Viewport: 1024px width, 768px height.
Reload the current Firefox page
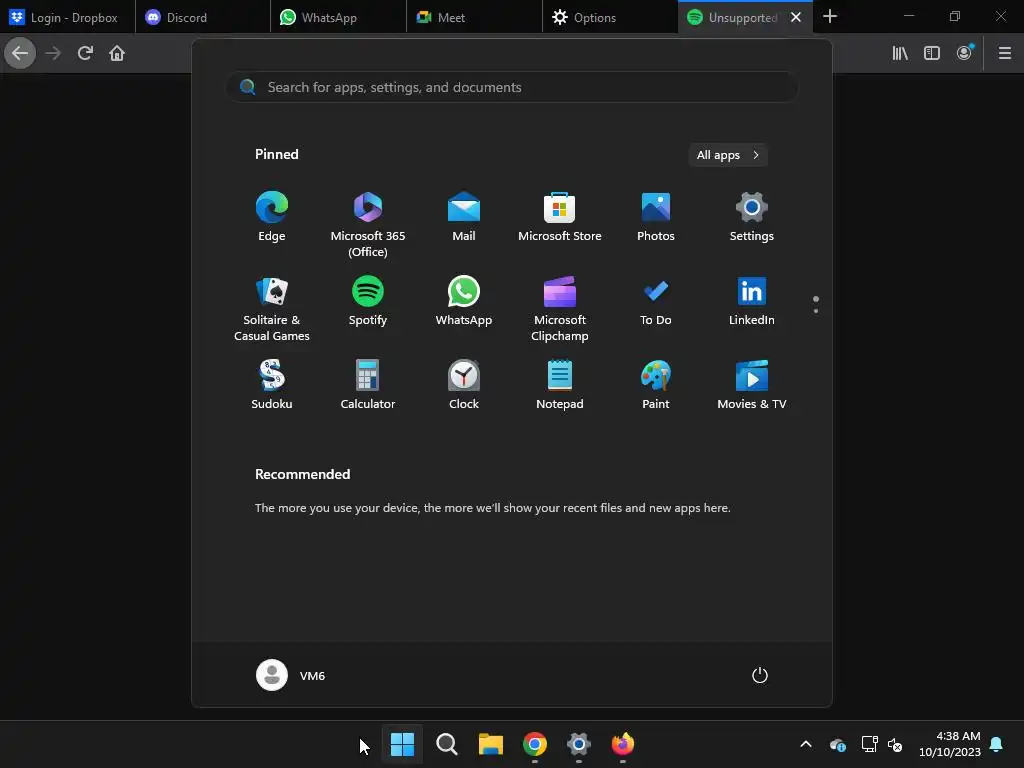(85, 53)
